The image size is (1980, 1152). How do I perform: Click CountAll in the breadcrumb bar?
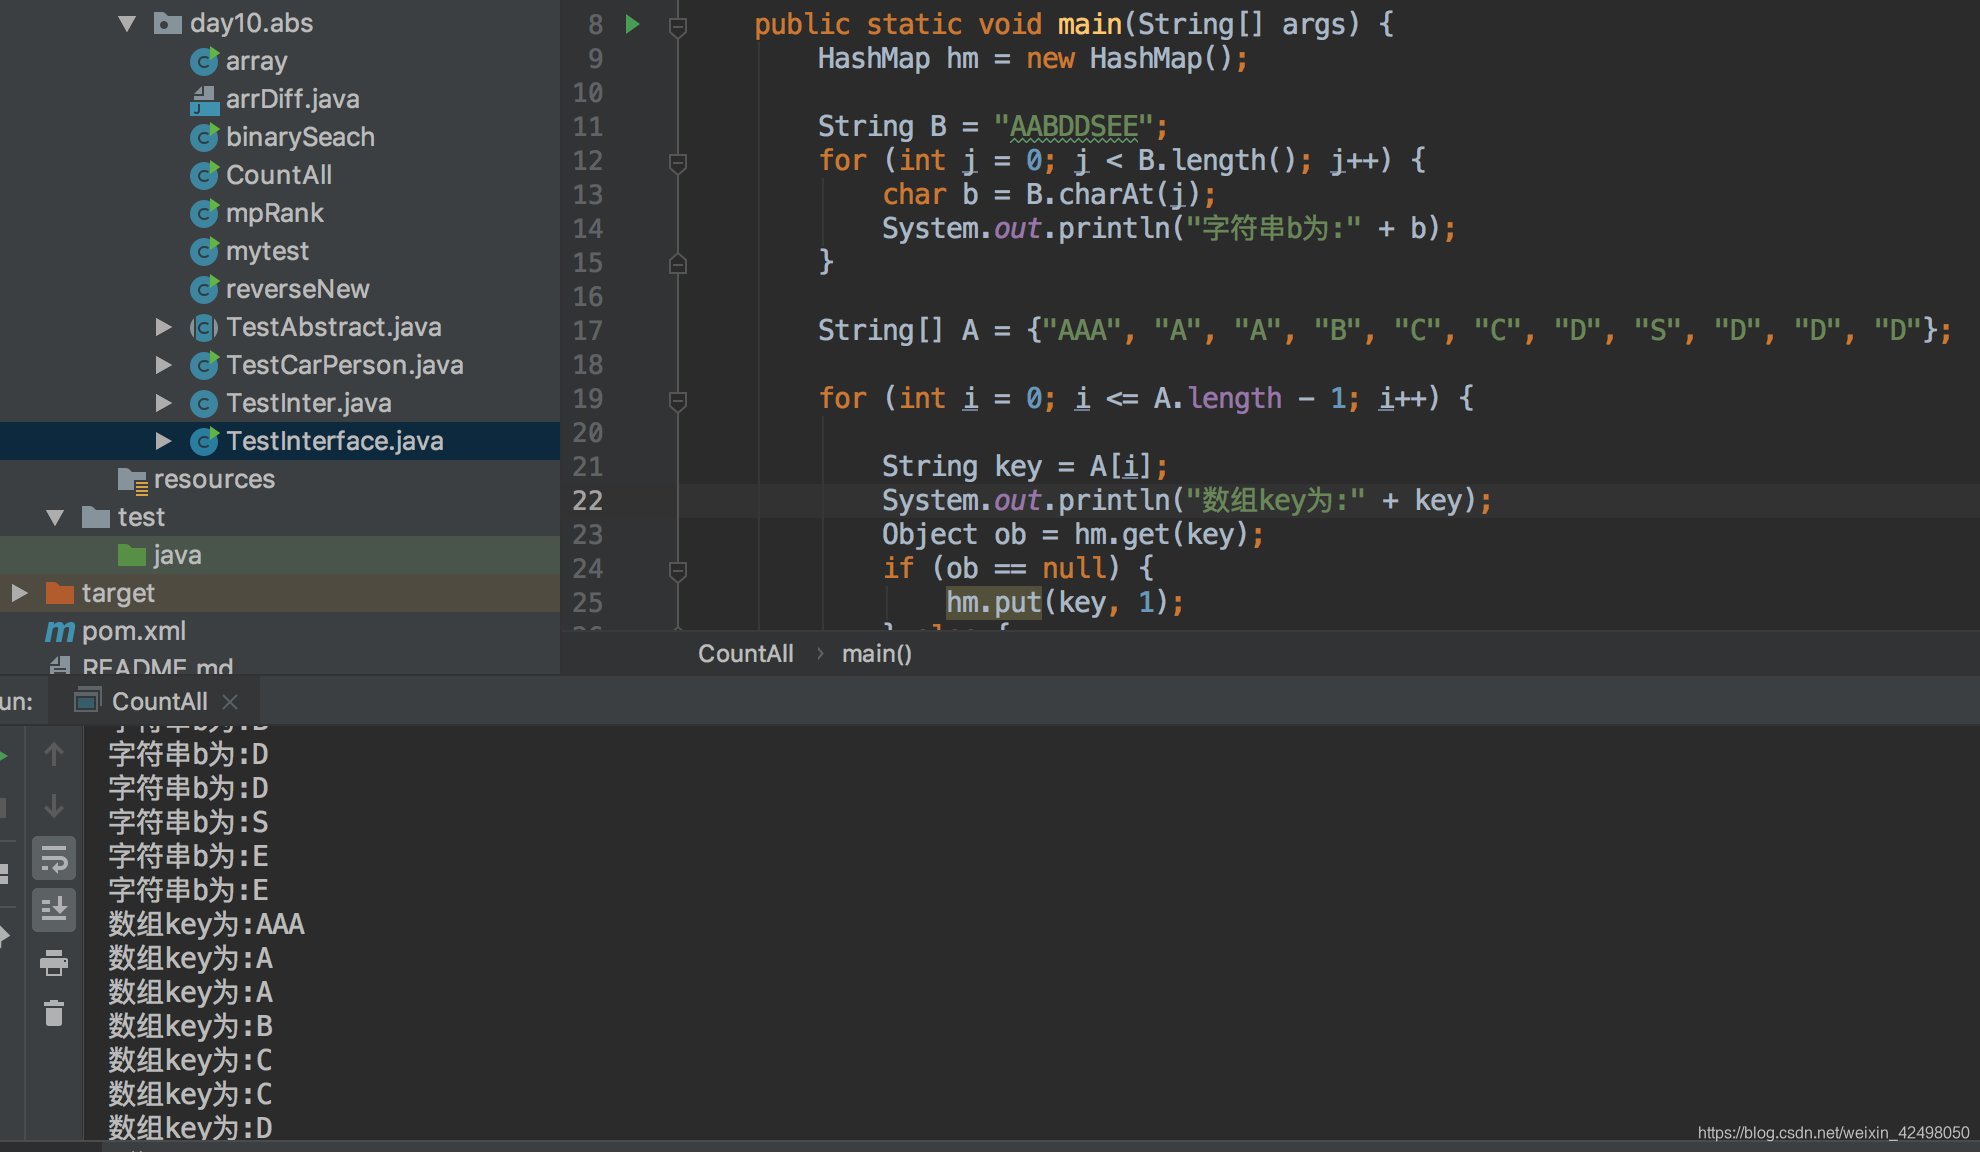745,654
